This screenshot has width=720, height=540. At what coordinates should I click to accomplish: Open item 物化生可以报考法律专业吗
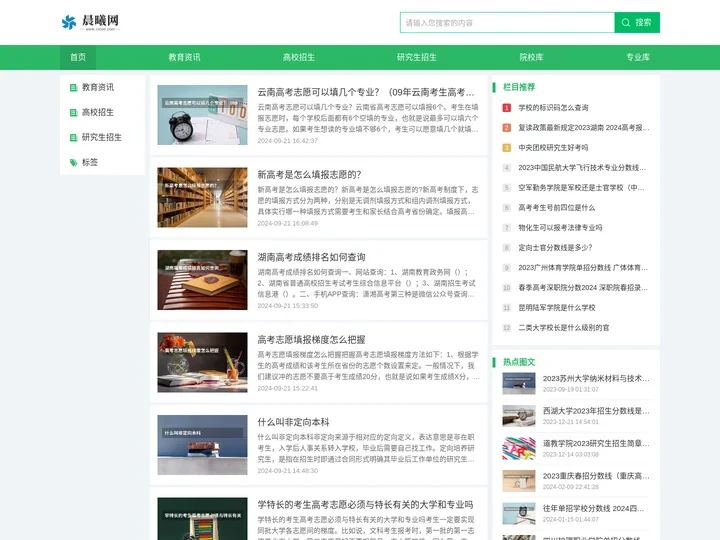click(560, 228)
